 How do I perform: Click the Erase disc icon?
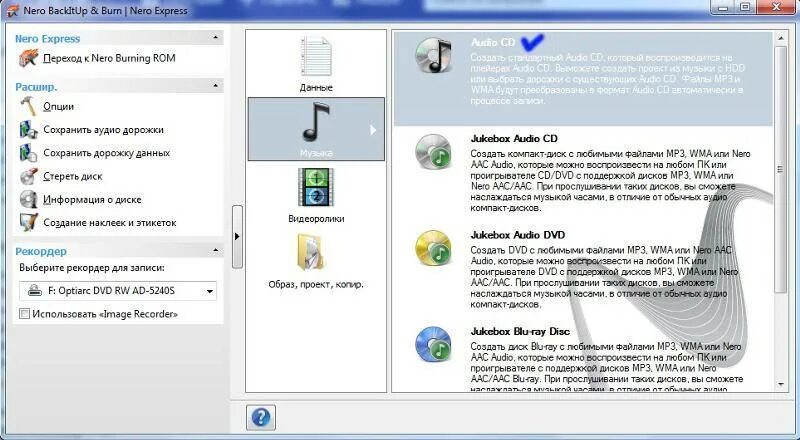click(28, 176)
